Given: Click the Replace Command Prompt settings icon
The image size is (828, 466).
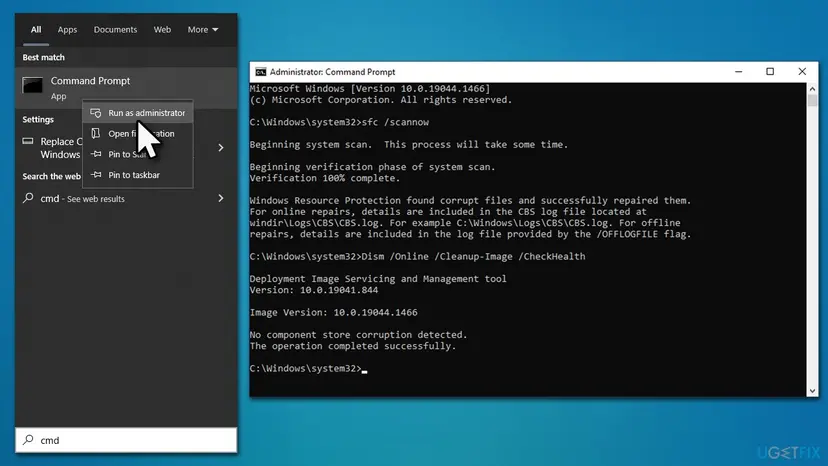Looking at the screenshot, I should pyautogui.click(x=28, y=141).
